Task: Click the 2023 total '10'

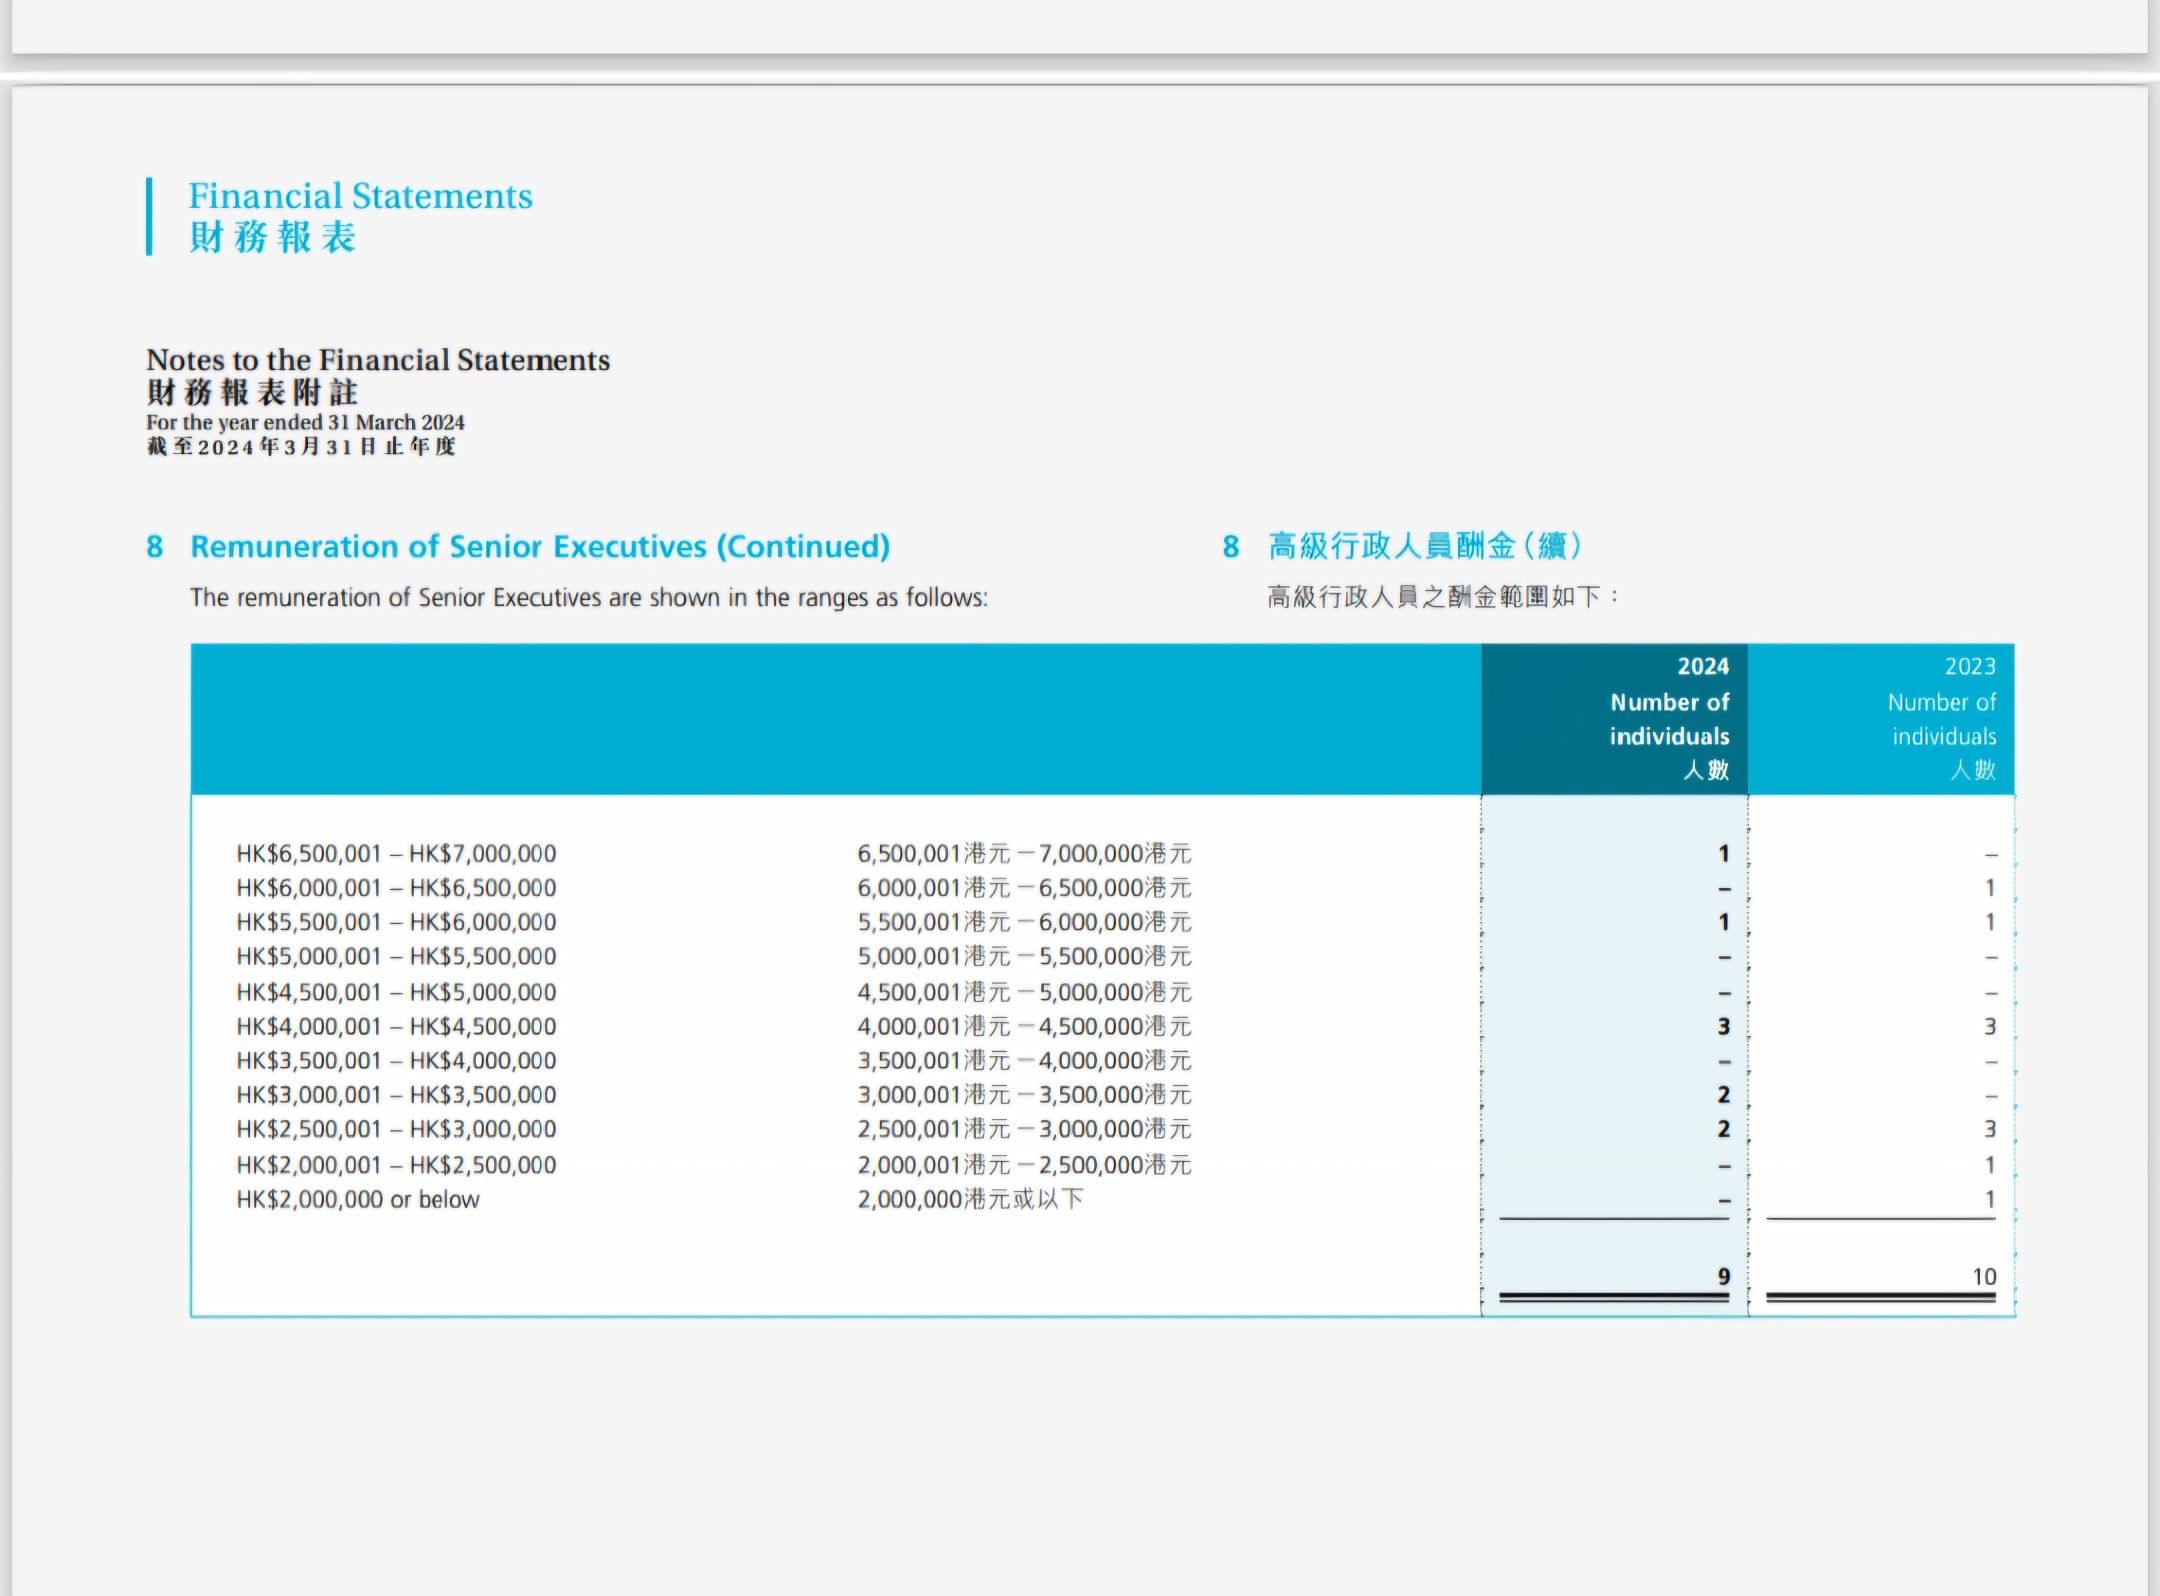Action: (x=1984, y=1277)
